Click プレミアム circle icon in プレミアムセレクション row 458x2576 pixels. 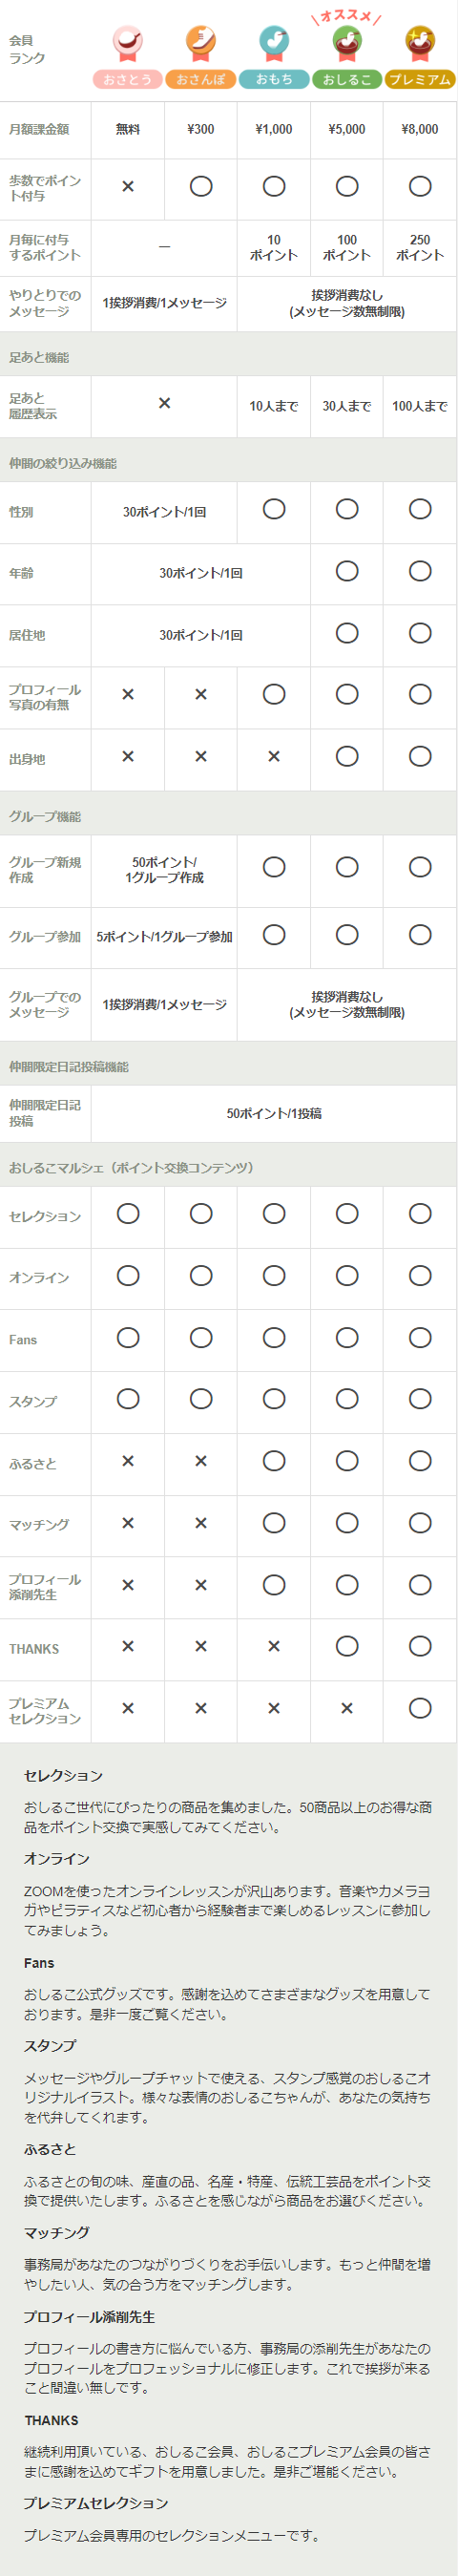(420, 1707)
